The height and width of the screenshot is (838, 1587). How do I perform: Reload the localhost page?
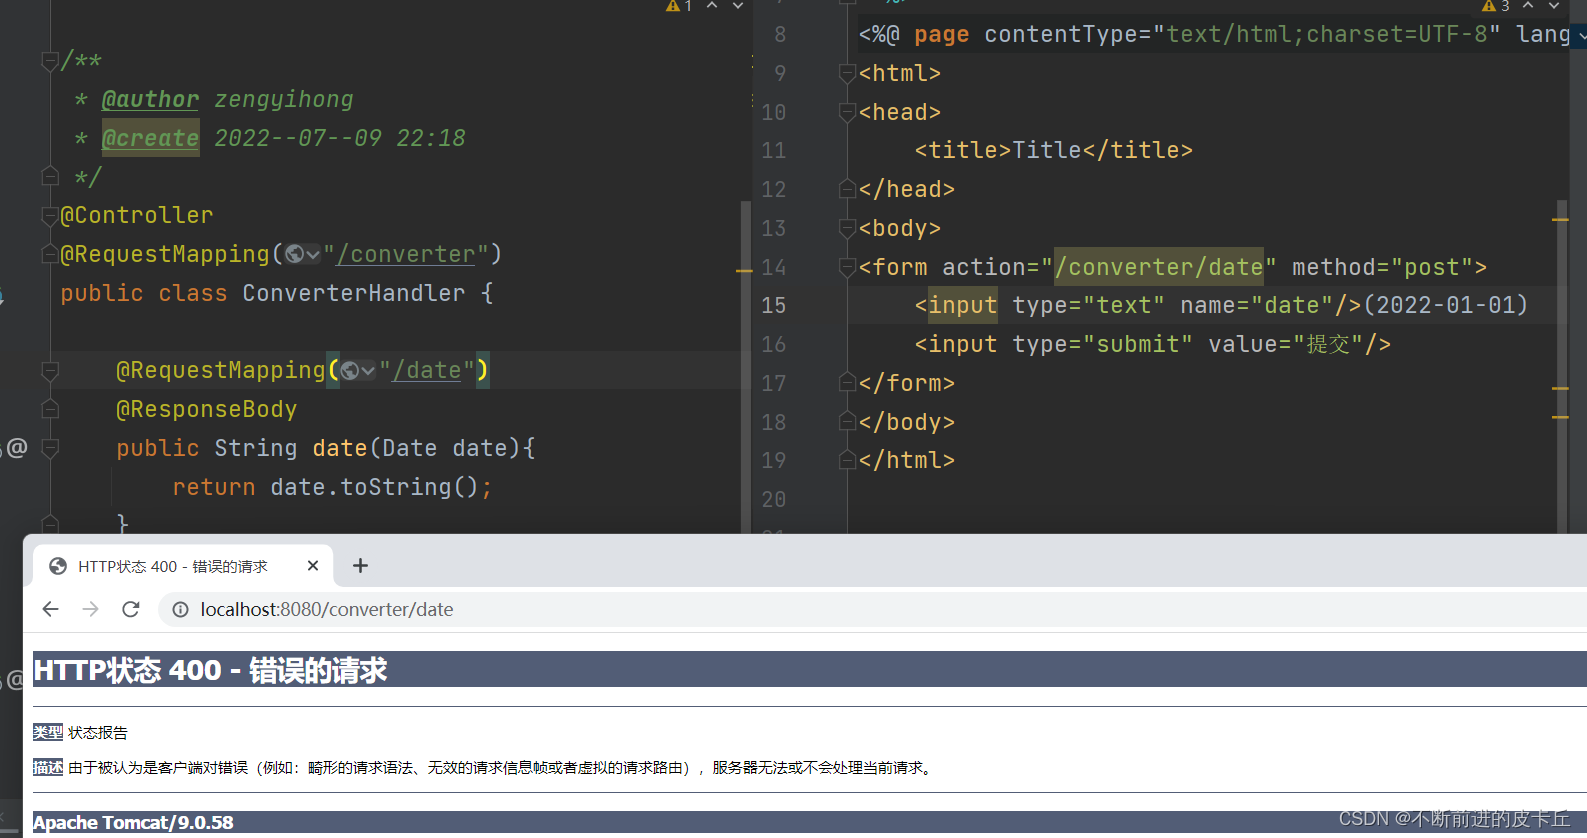click(x=131, y=609)
